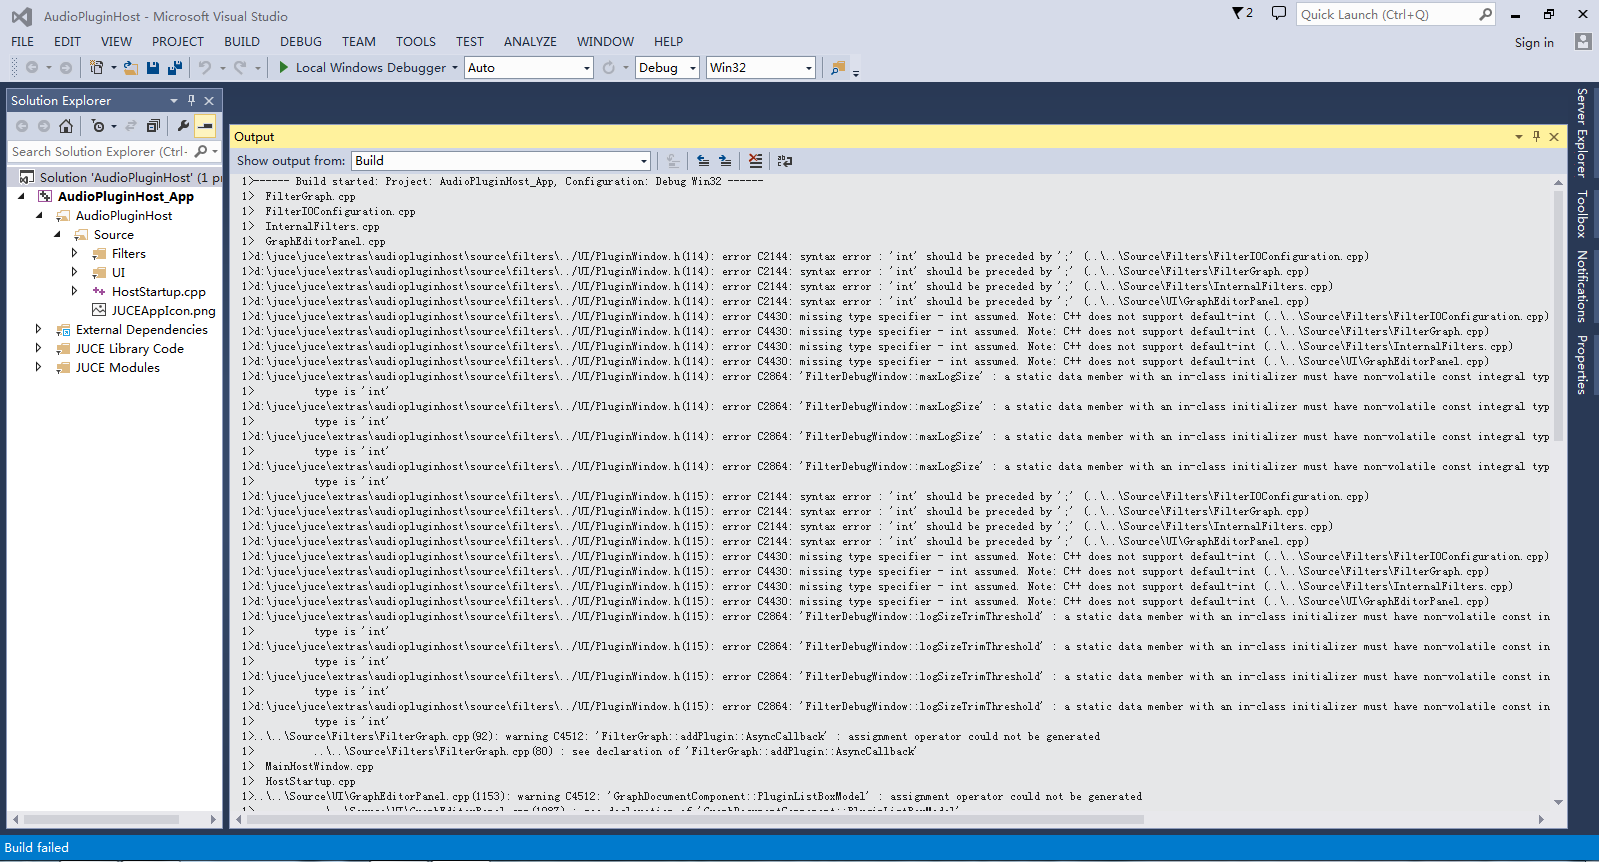Expand the JUCE Modules node
This screenshot has height=862, width=1599.
tap(38, 367)
